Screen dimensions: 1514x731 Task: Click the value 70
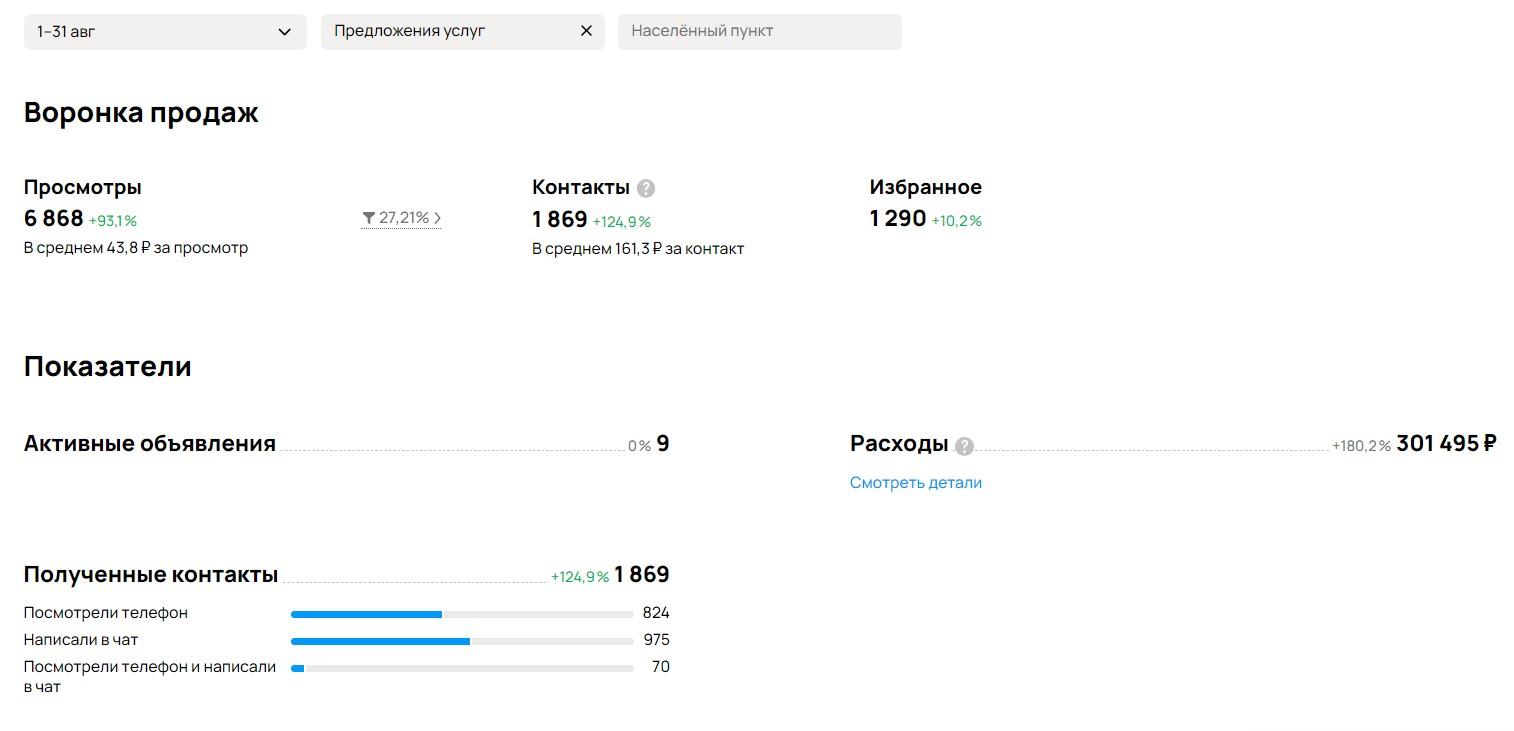(x=661, y=667)
